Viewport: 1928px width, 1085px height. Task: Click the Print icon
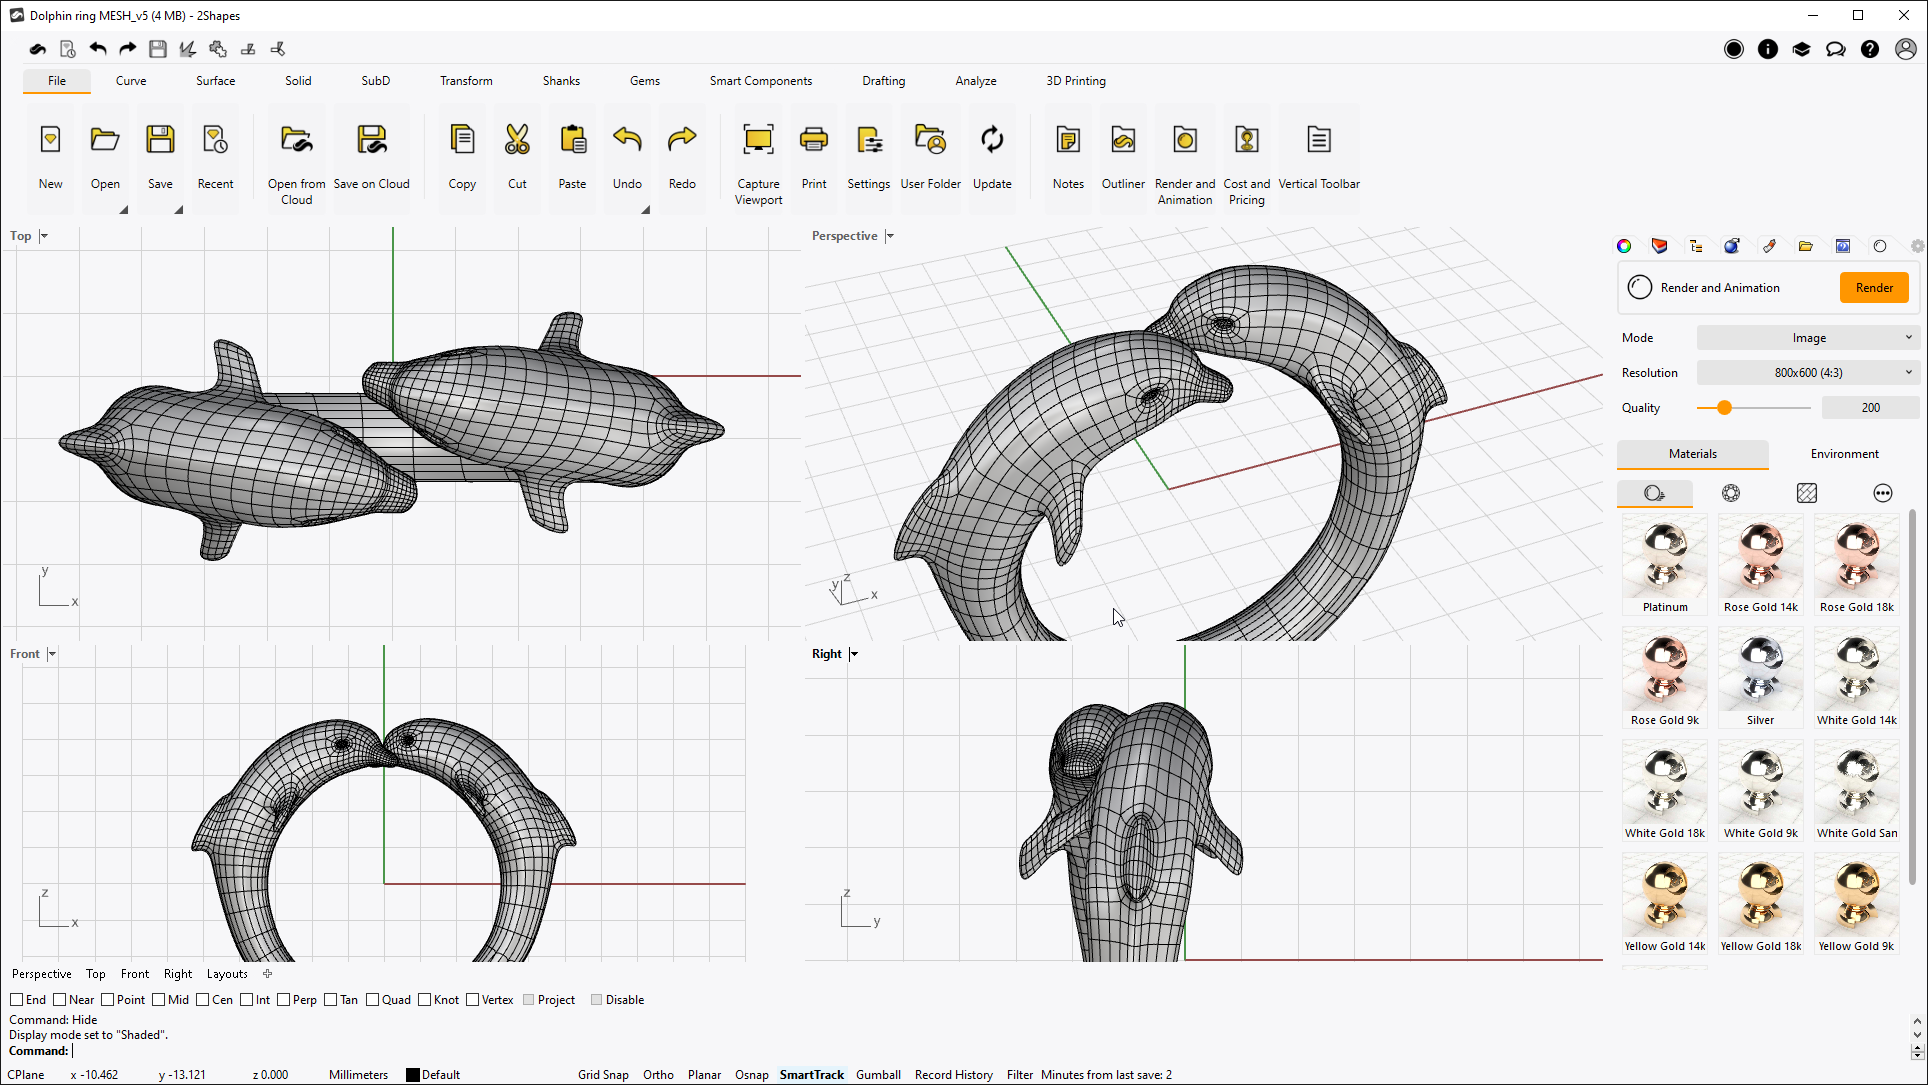coord(814,140)
